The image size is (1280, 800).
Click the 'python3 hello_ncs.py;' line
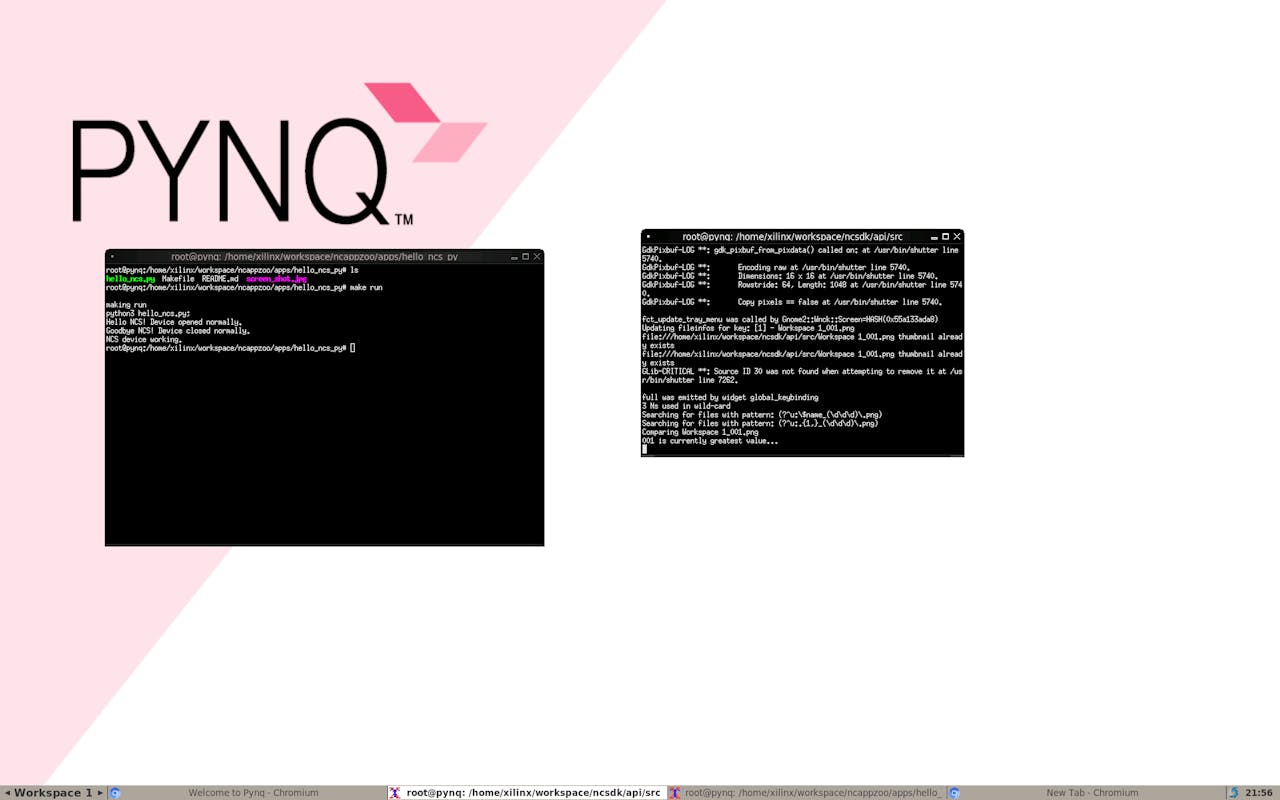pos(148,314)
